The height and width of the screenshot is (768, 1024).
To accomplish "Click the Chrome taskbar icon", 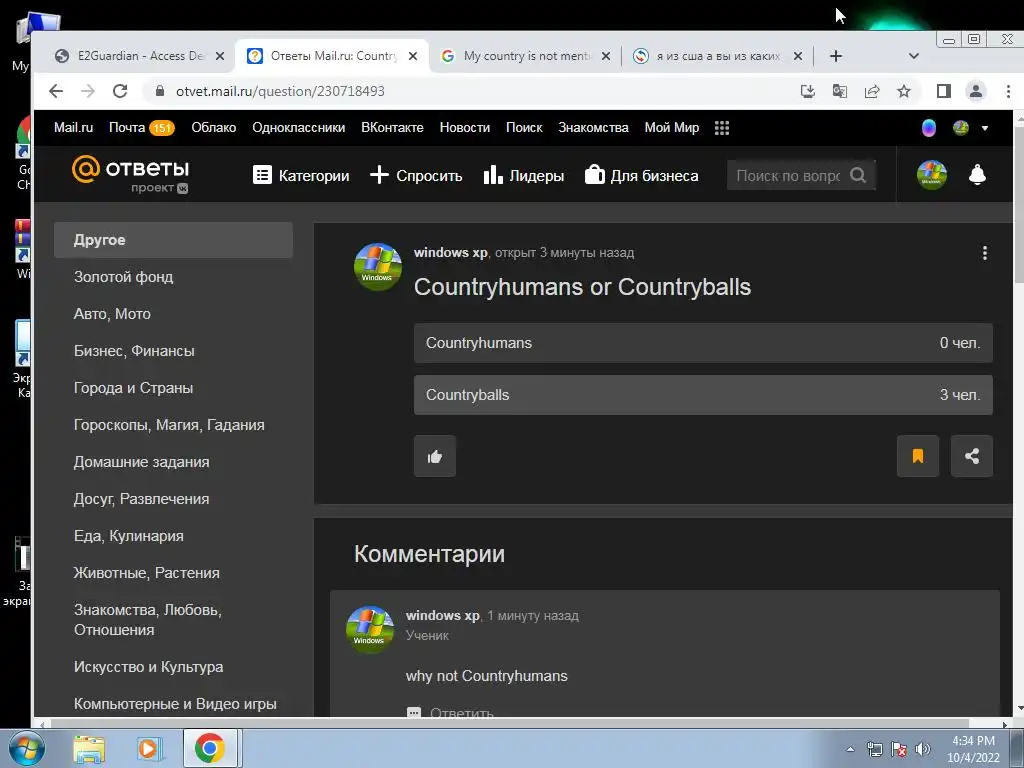I will [x=209, y=748].
